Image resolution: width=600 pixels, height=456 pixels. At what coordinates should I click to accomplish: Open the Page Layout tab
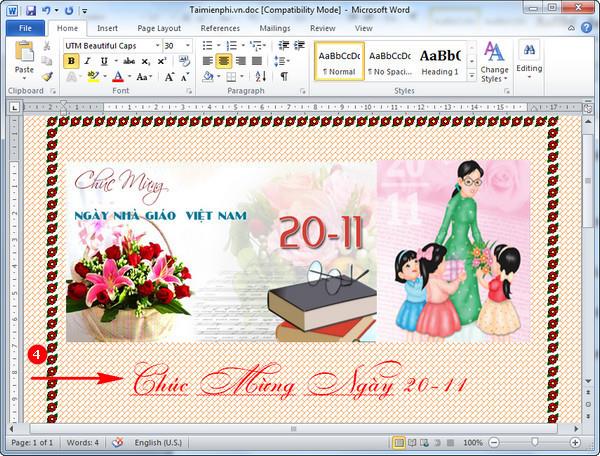[159, 28]
